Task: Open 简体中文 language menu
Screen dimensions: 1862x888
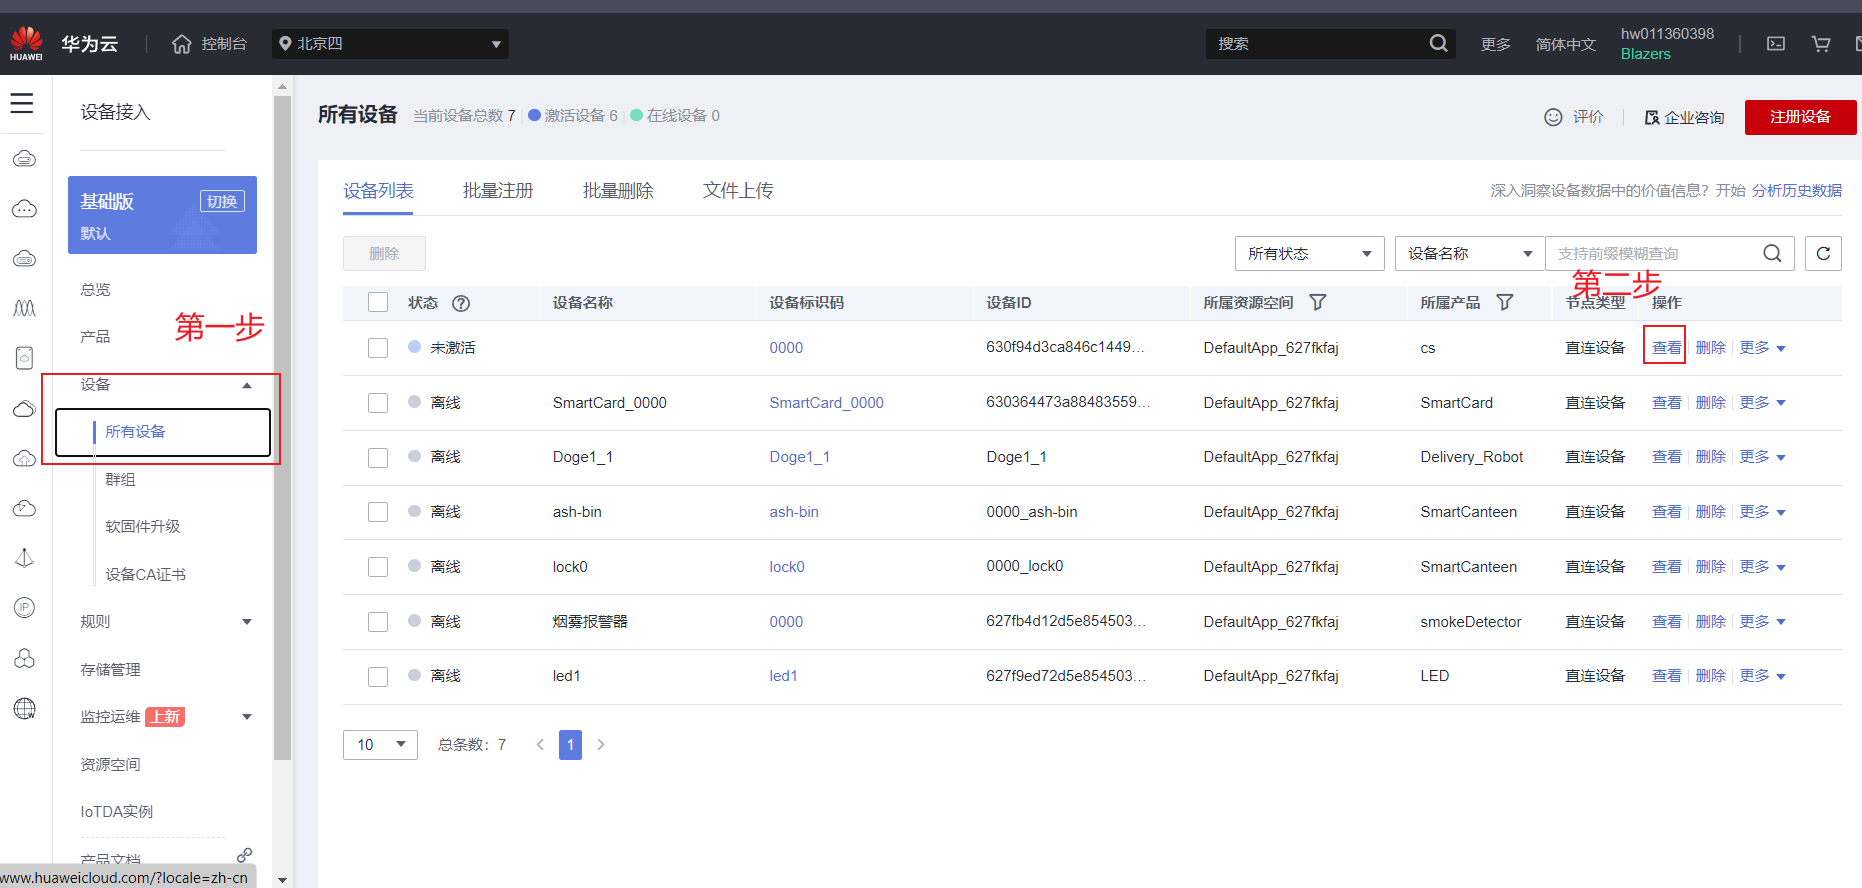Action: coord(1566,44)
